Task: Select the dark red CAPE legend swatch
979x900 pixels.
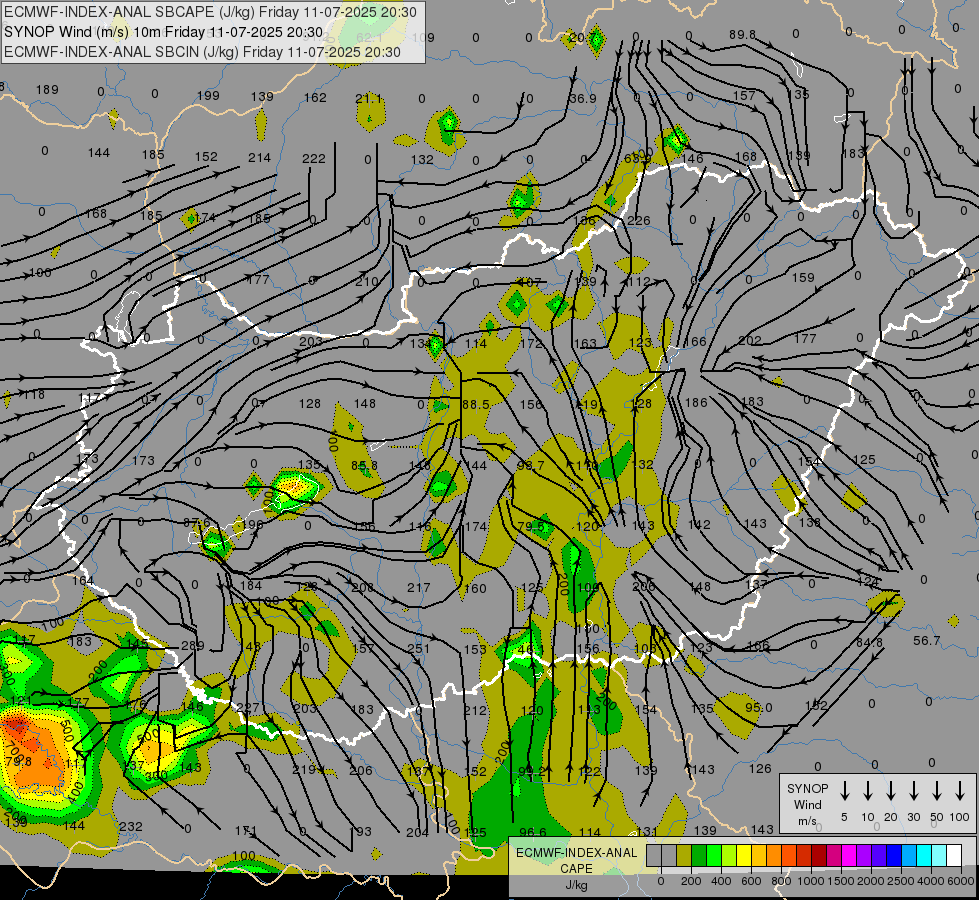Action: point(819,856)
